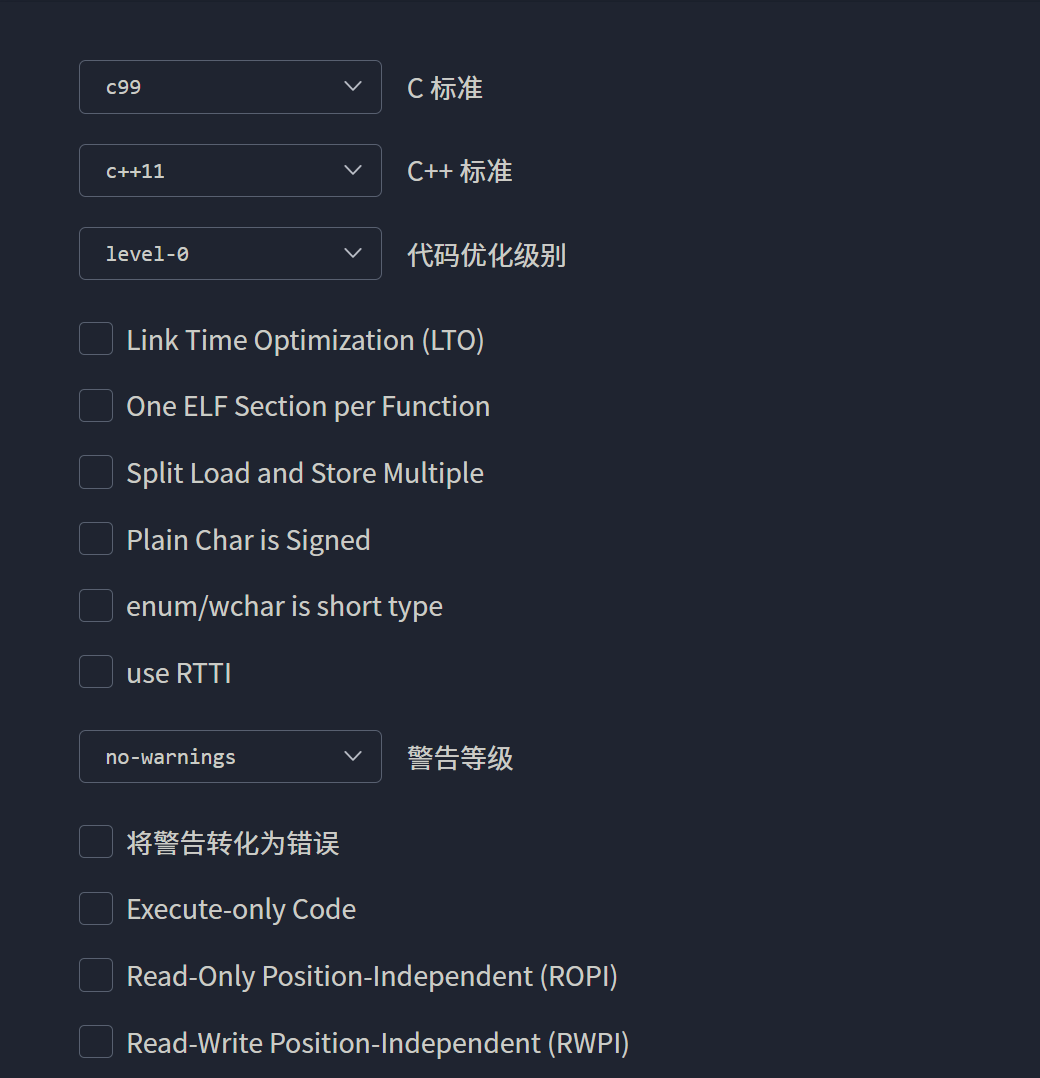Enable Execute-only Code checkbox
This screenshot has height=1078, width=1040.
pos(96,909)
